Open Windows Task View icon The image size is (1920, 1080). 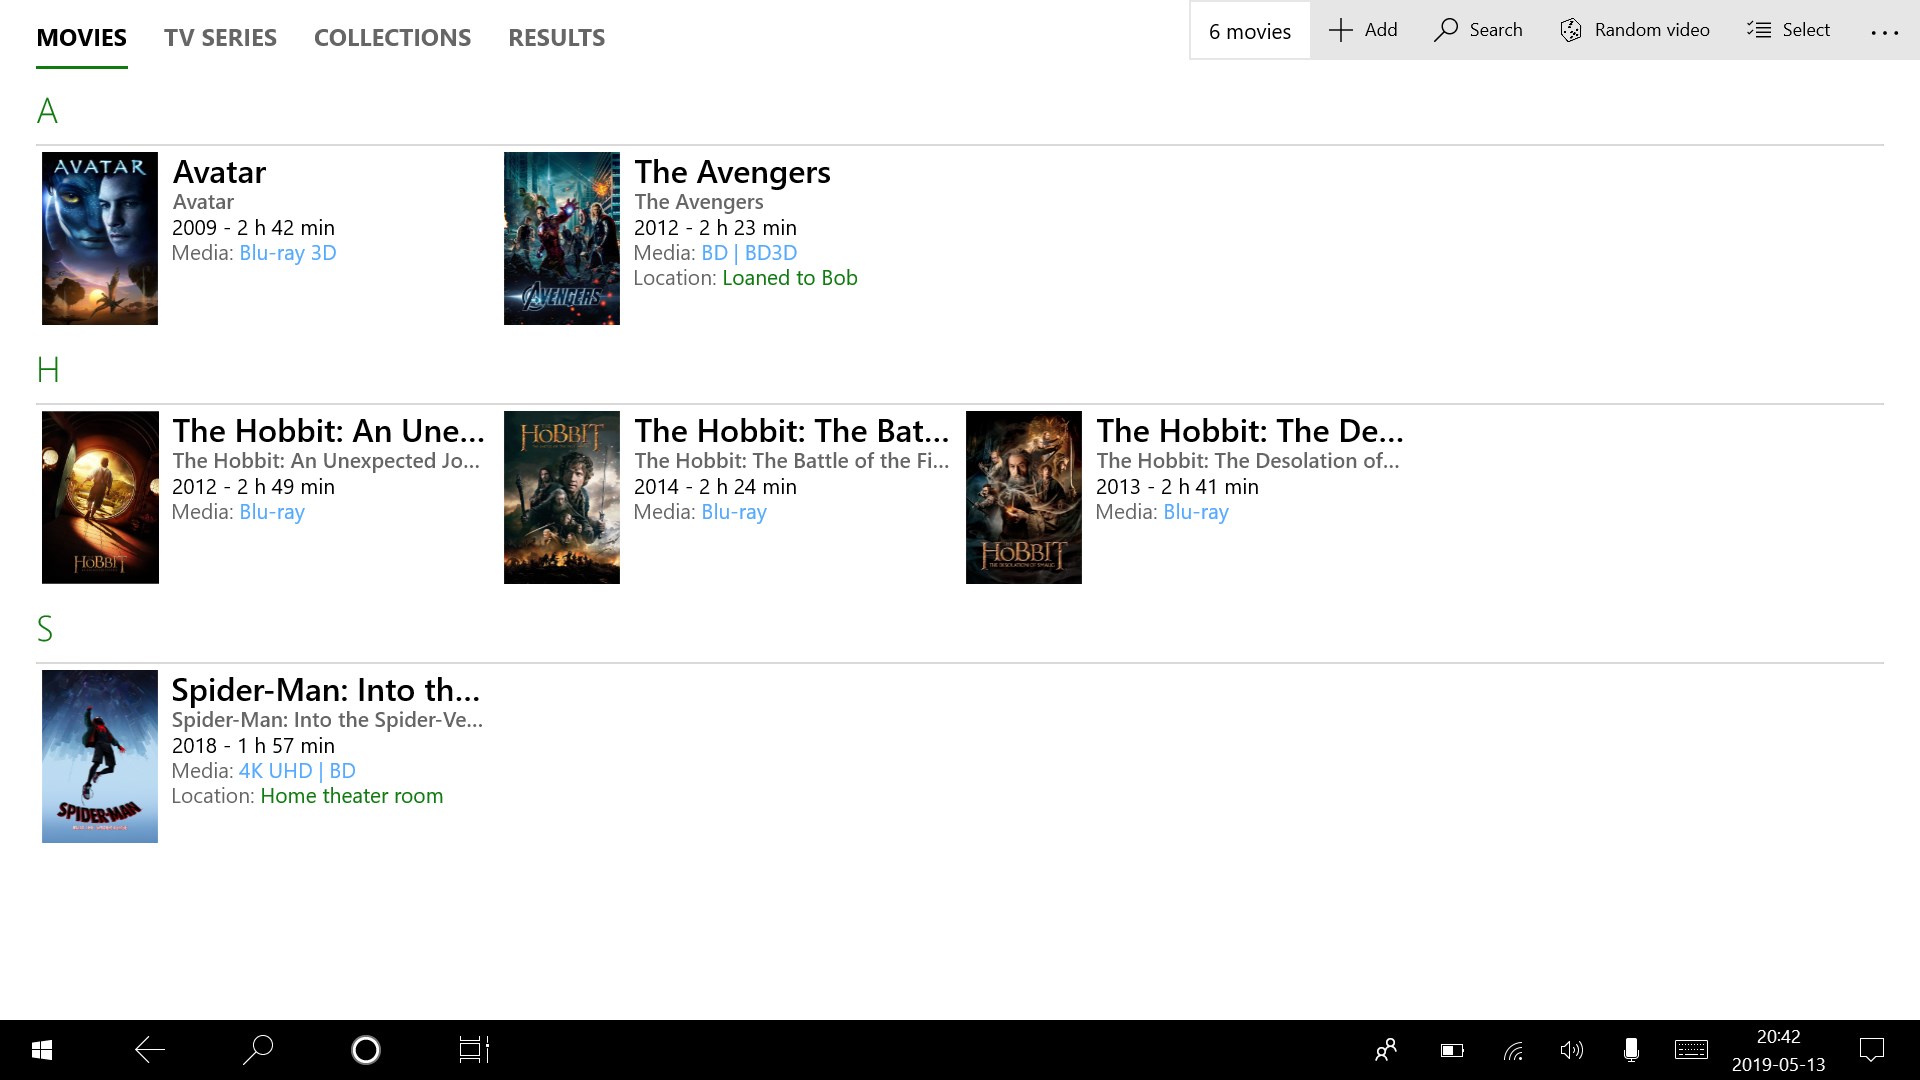tap(473, 1050)
